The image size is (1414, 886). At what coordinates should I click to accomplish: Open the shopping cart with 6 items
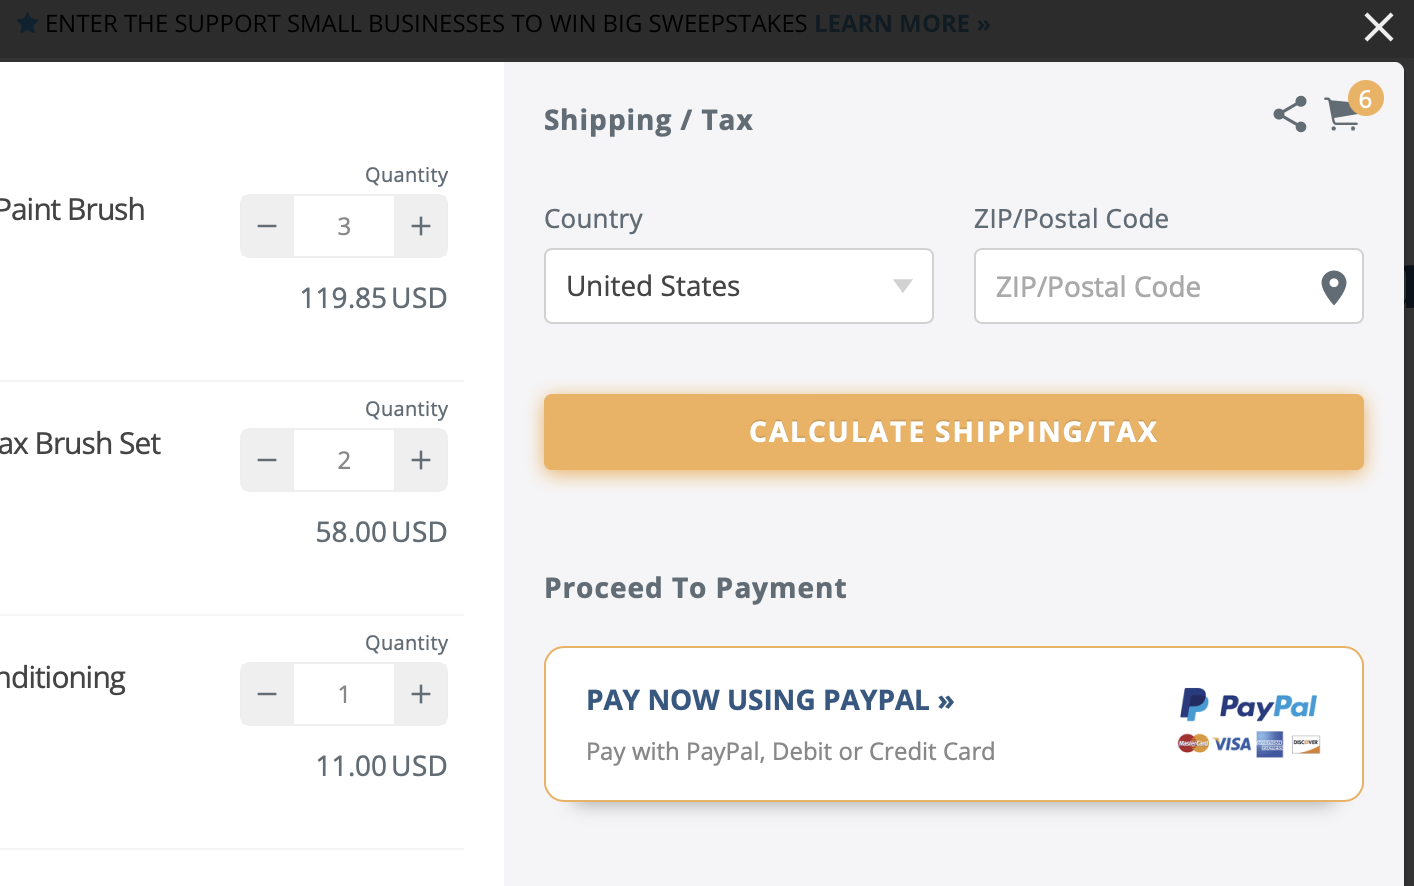pyautogui.click(x=1343, y=114)
